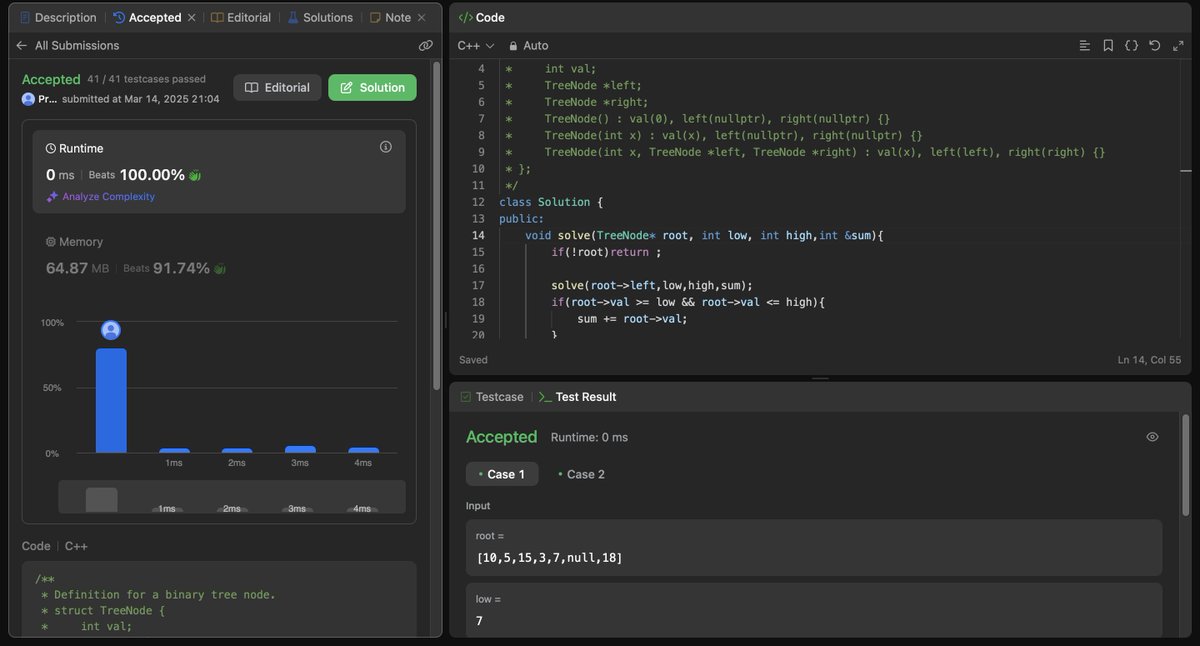Click '41 / 41 testcases passed' text
This screenshot has height=646, width=1200.
[146, 79]
